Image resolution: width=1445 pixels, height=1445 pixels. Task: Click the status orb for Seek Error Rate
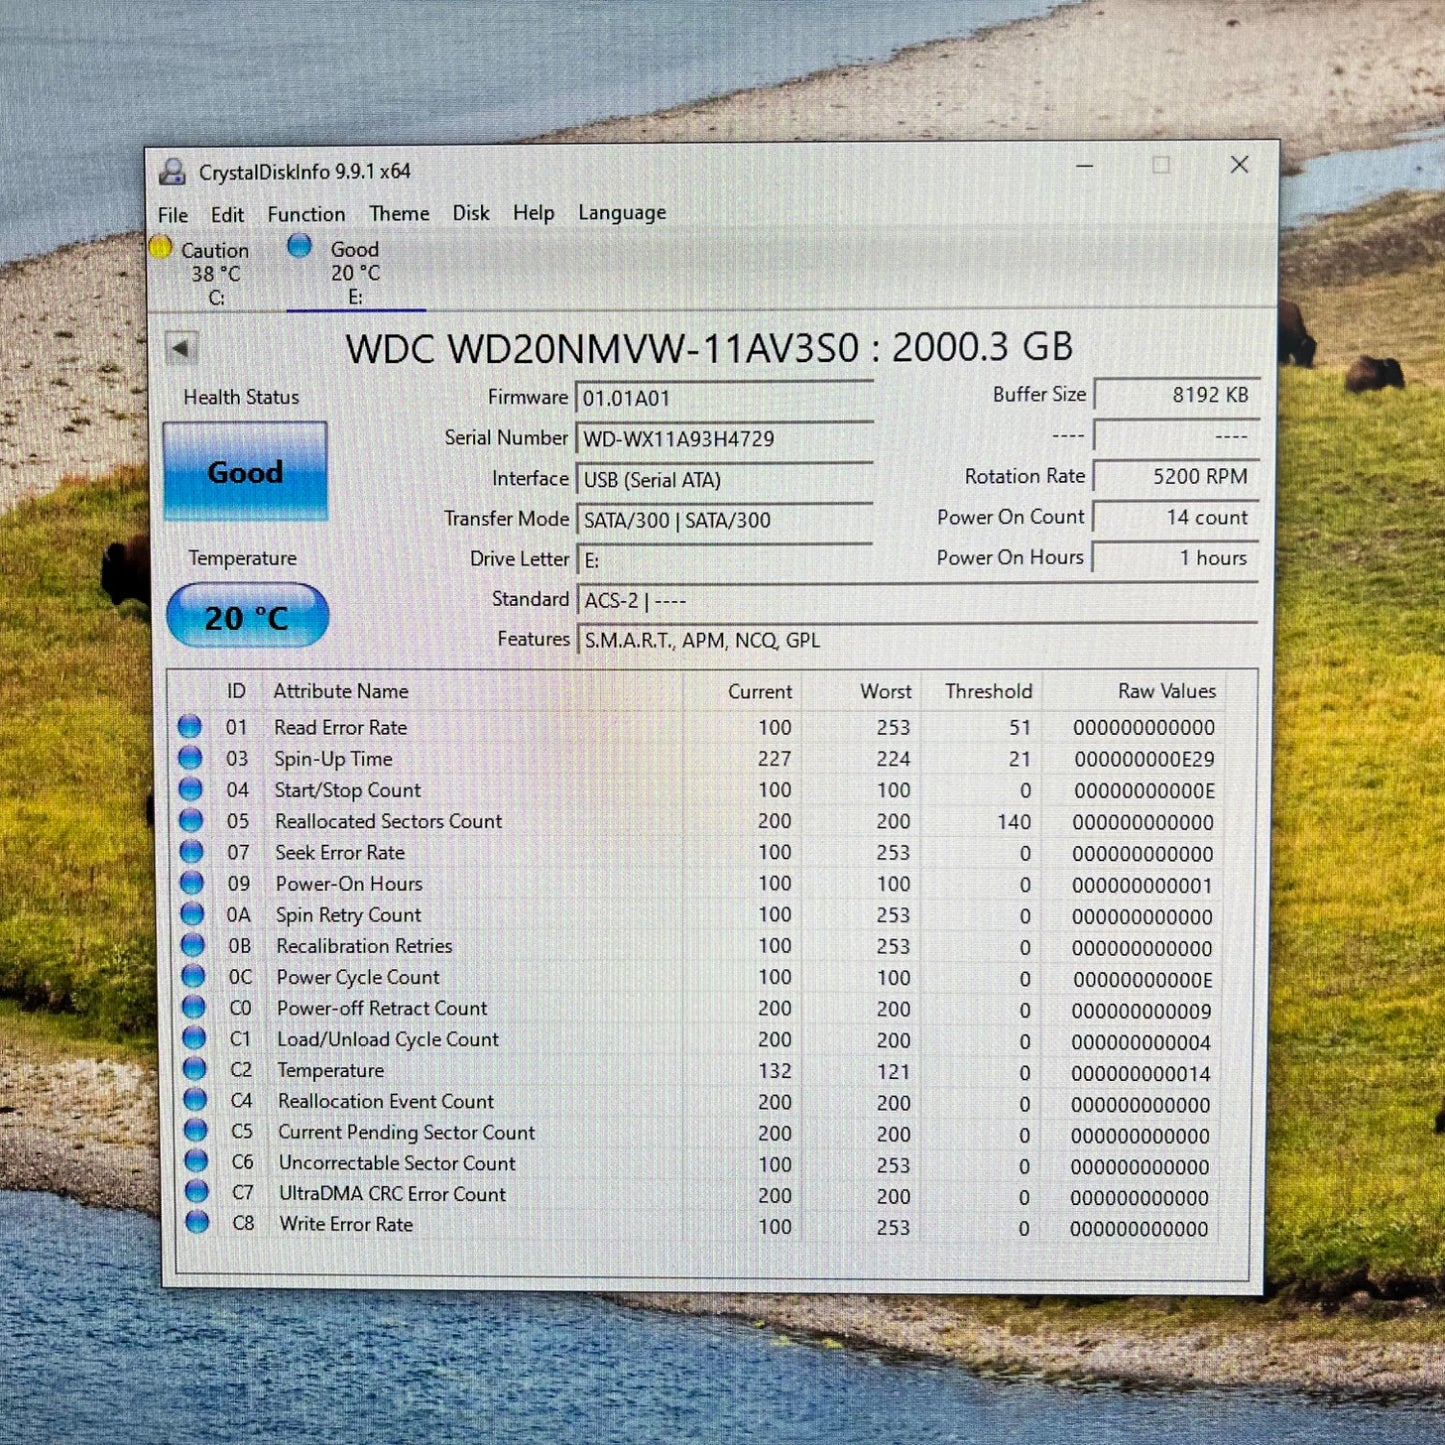click(x=191, y=852)
